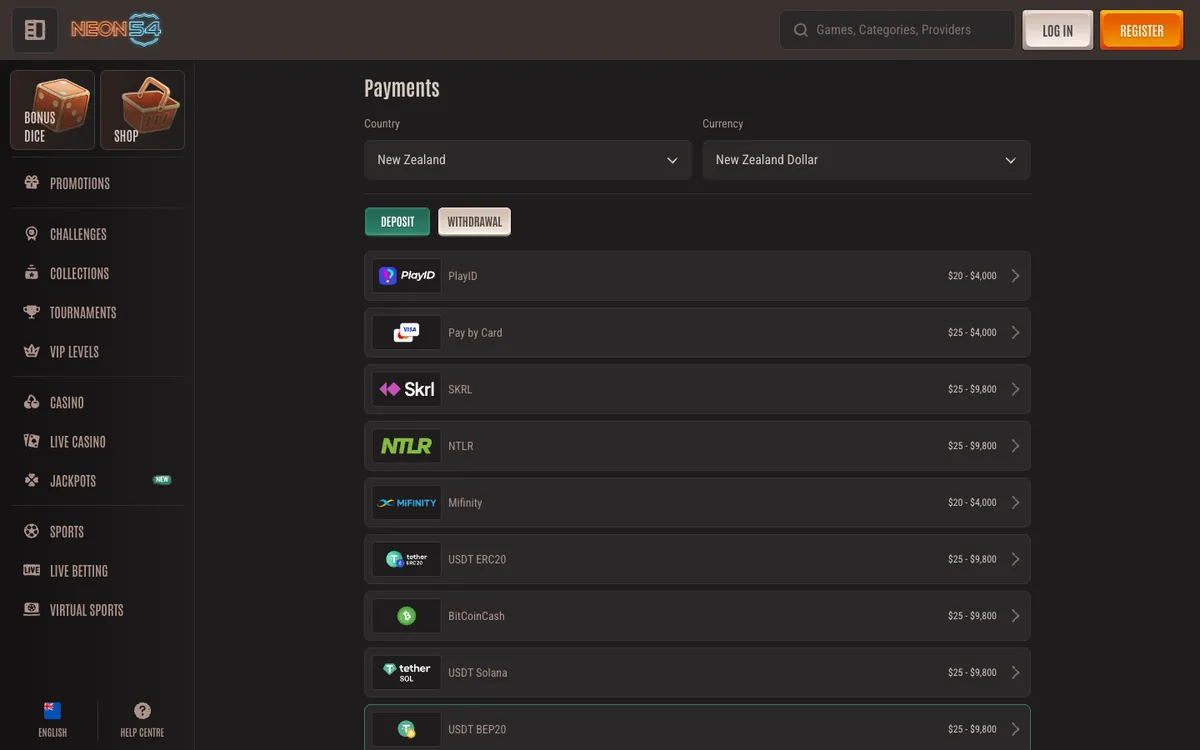Expand the PlayID row chevron
Image resolution: width=1200 pixels, height=750 pixels.
coord(1015,276)
